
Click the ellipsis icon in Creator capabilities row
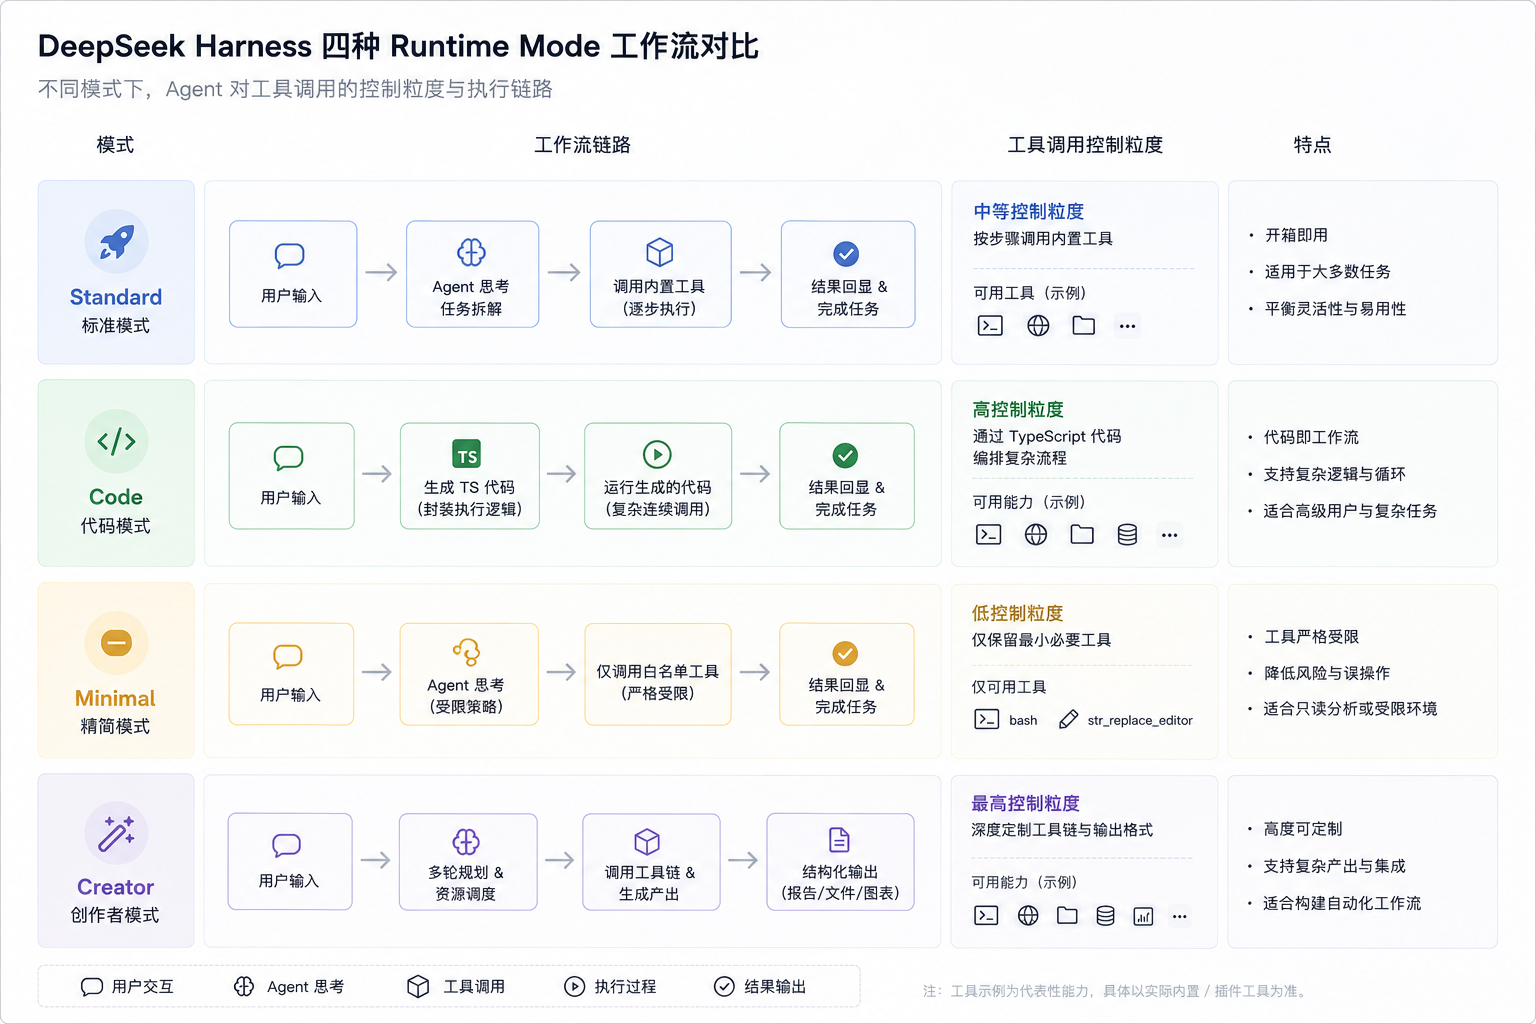pyautogui.click(x=1180, y=916)
